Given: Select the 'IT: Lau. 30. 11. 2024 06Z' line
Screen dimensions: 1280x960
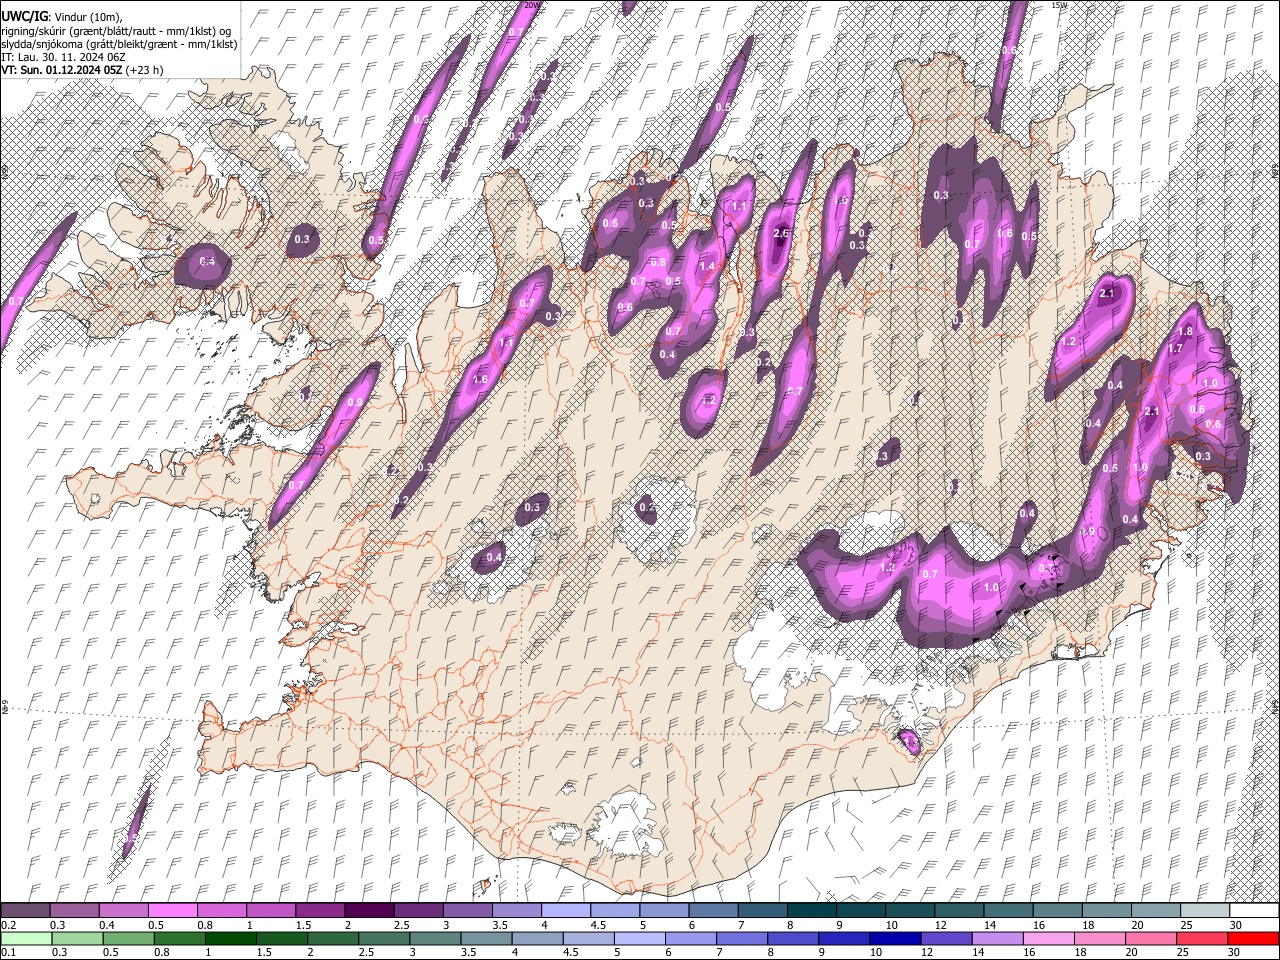Looking at the screenshot, I should [x=64, y=57].
